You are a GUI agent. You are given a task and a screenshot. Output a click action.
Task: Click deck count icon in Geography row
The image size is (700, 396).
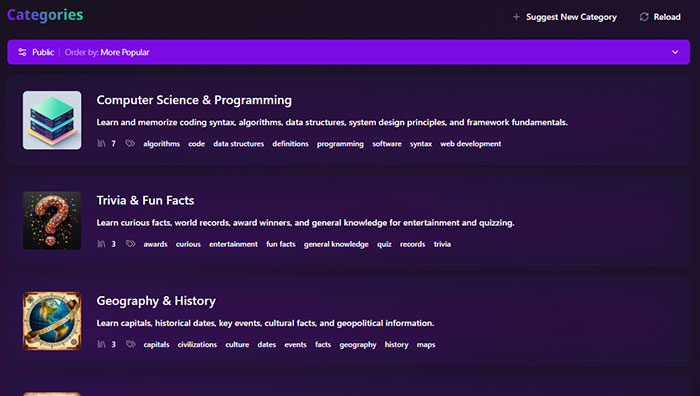(101, 345)
